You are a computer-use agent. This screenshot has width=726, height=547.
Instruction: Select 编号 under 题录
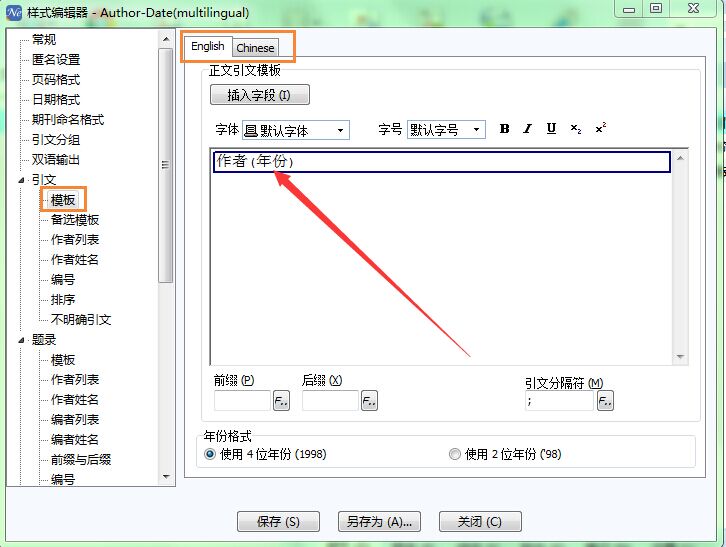pyautogui.click(x=63, y=479)
